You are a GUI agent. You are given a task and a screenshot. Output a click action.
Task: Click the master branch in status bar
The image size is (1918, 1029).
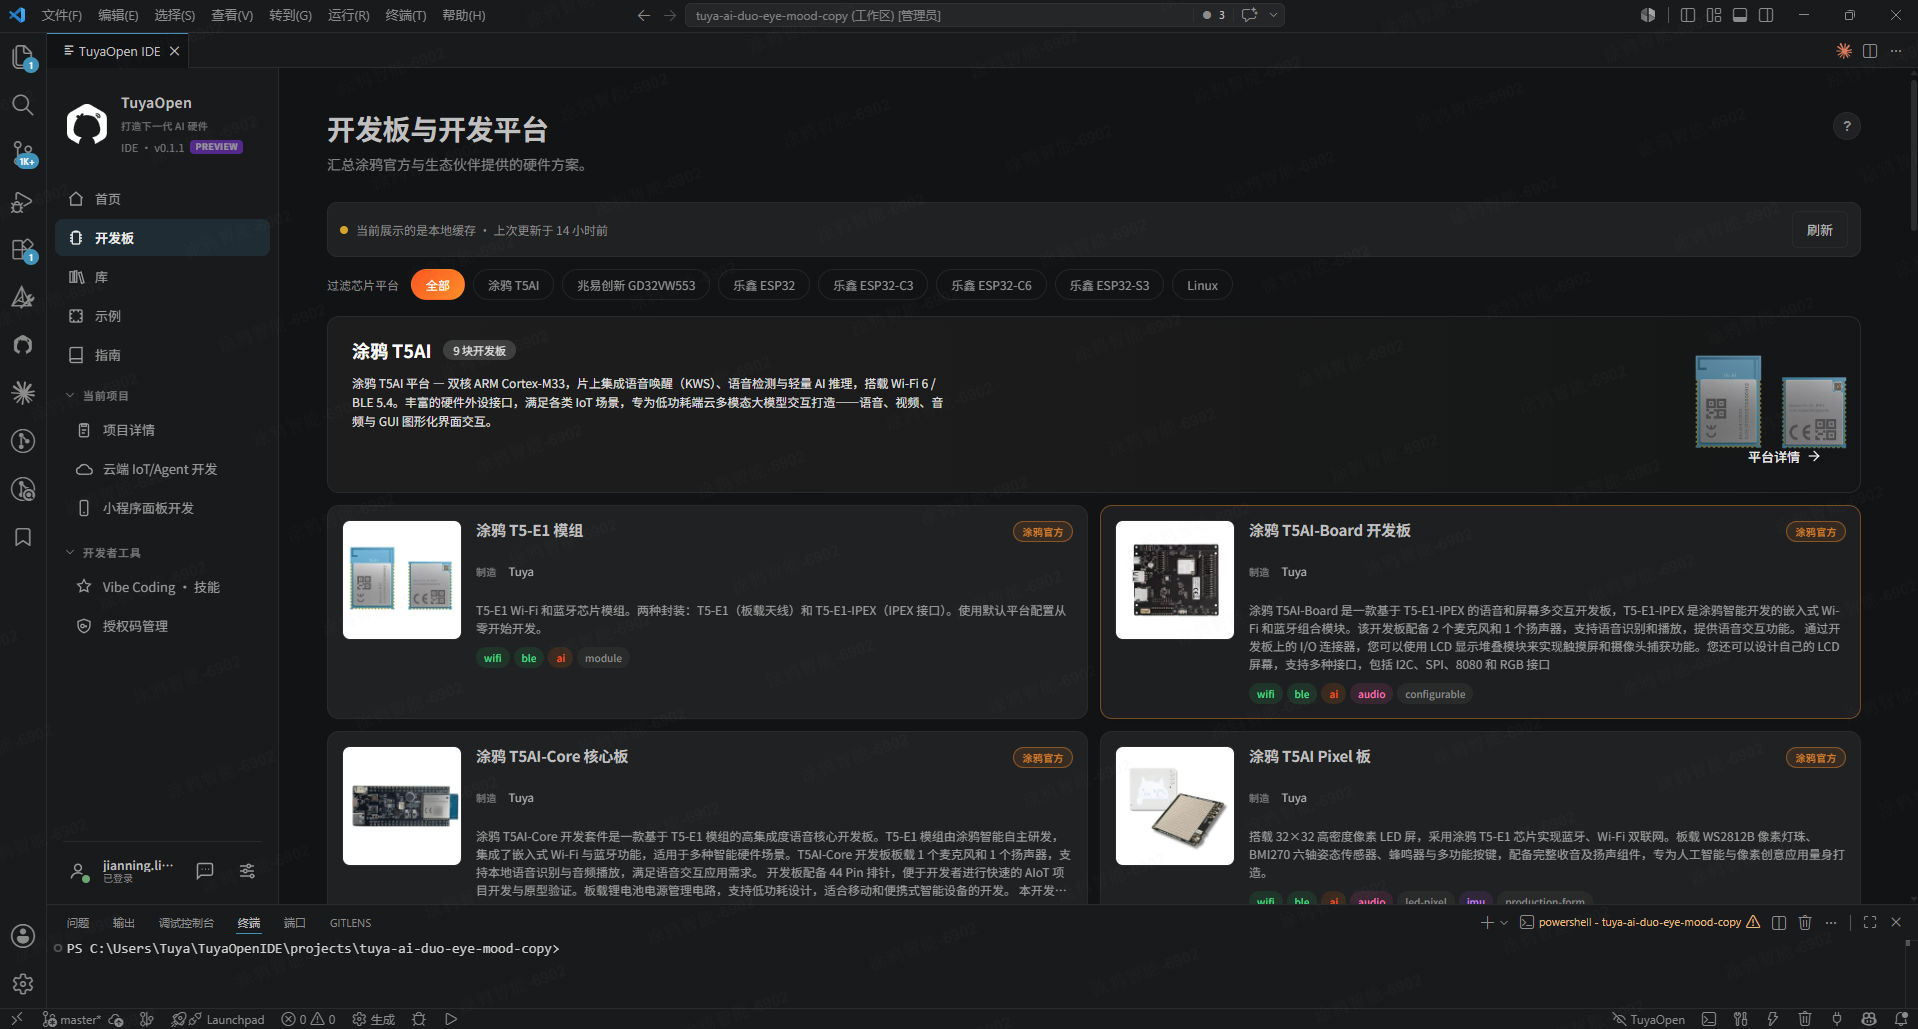coord(71,1019)
